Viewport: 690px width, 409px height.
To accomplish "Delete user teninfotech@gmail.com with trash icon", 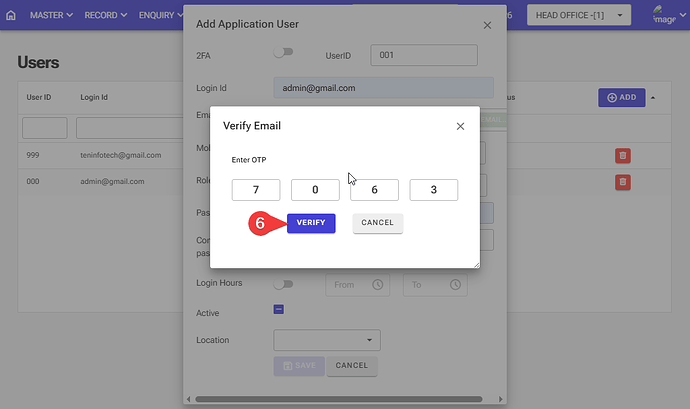I will click(x=622, y=155).
